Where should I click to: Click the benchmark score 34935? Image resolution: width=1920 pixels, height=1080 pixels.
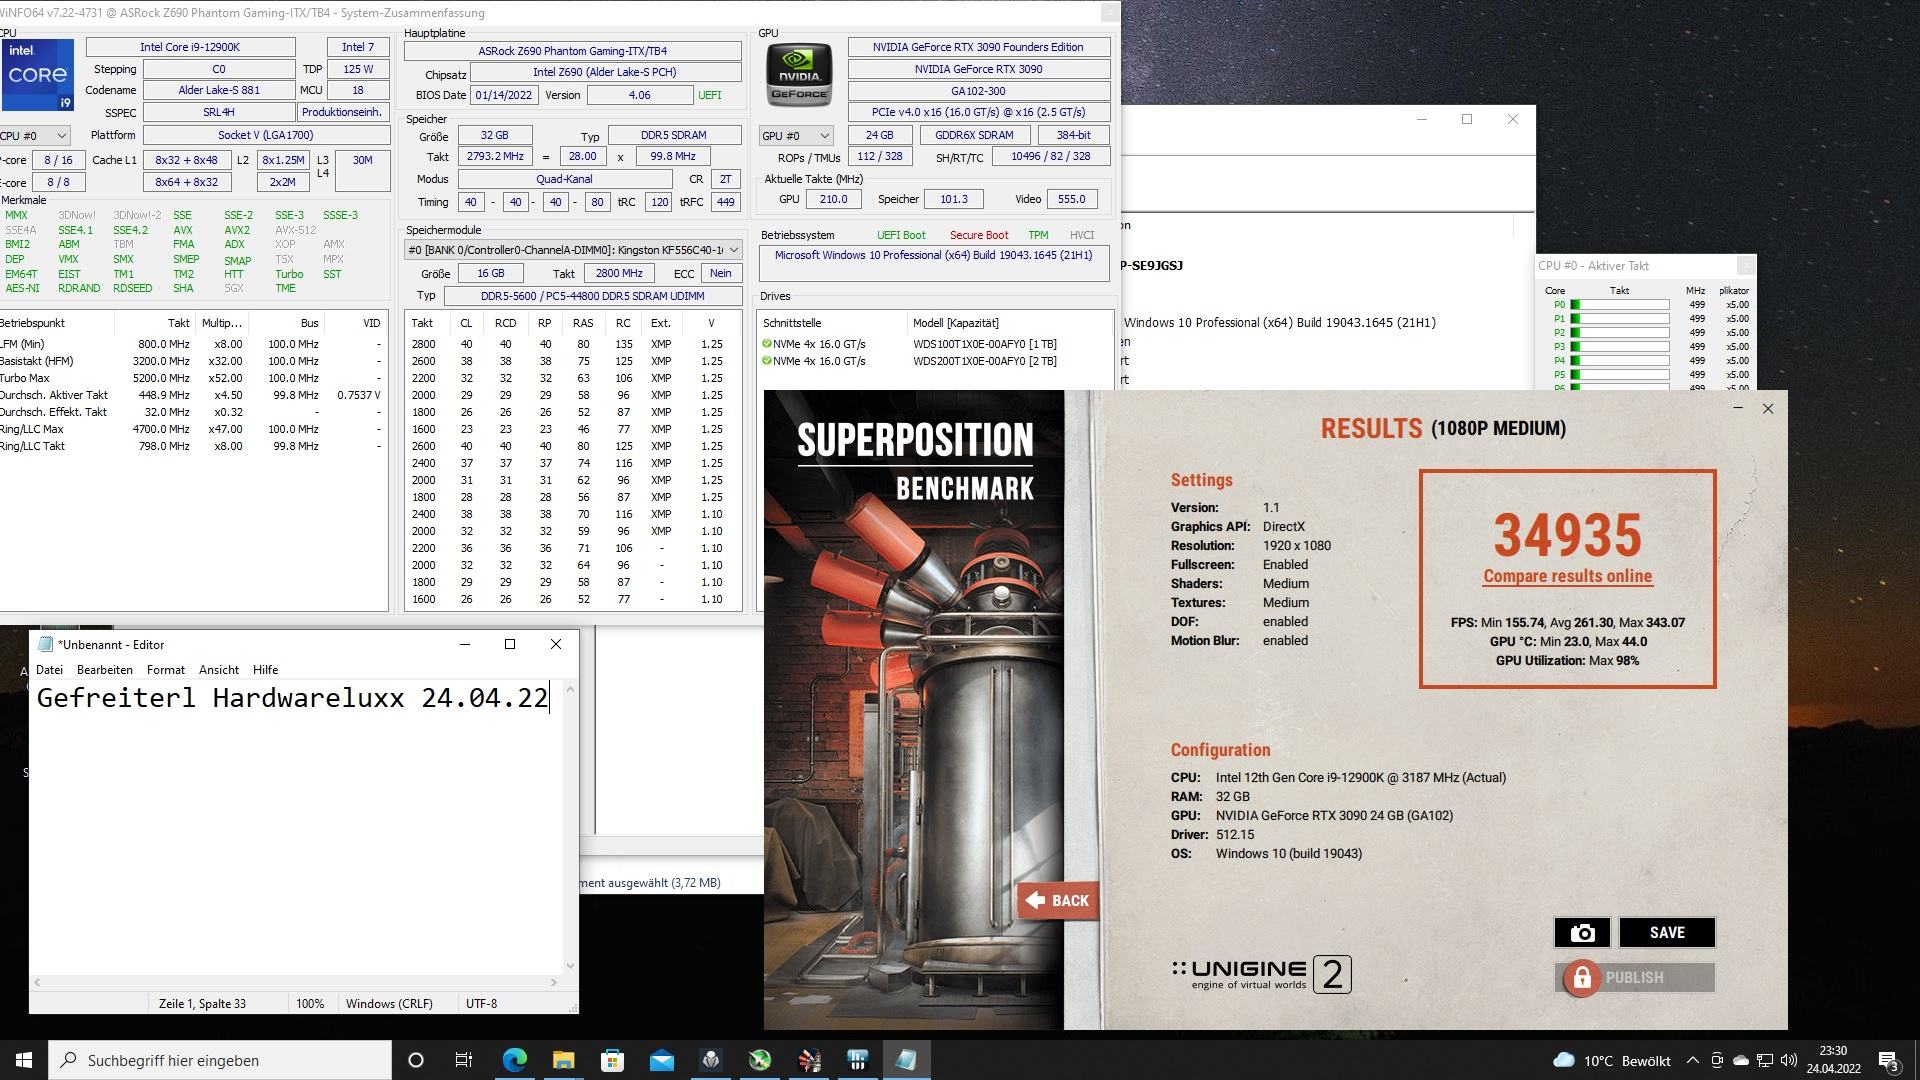(x=1567, y=535)
